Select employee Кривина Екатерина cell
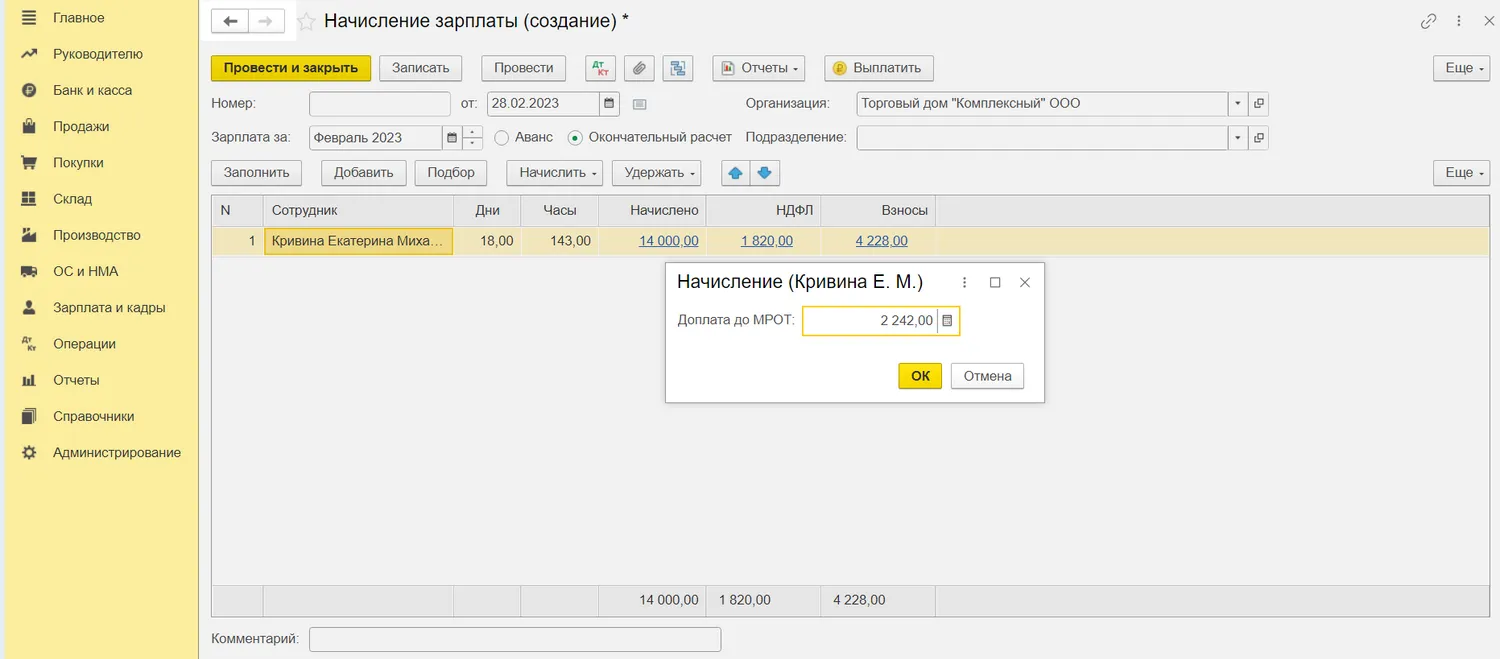Image resolution: width=1500 pixels, height=659 pixels. coord(358,241)
